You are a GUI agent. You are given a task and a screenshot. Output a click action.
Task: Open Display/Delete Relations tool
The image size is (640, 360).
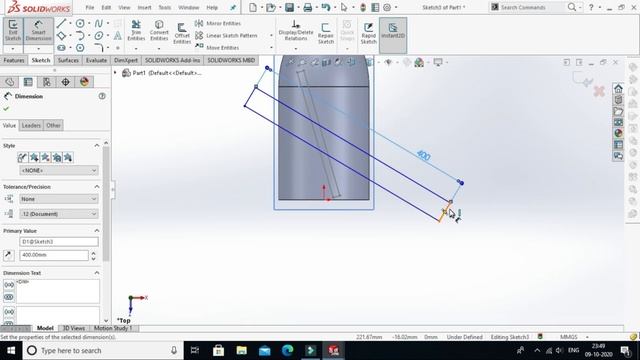click(296, 31)
